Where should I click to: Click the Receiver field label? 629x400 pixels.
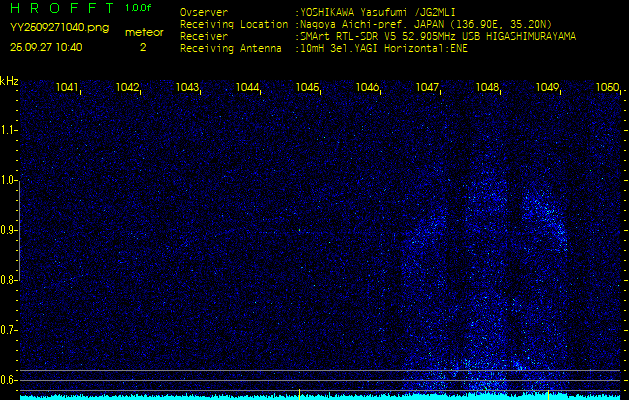204,37
